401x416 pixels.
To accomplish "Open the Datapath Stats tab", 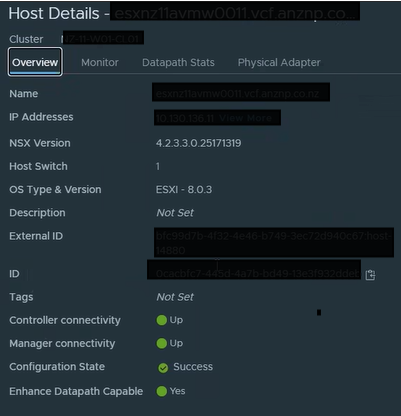I will point(178,62).
